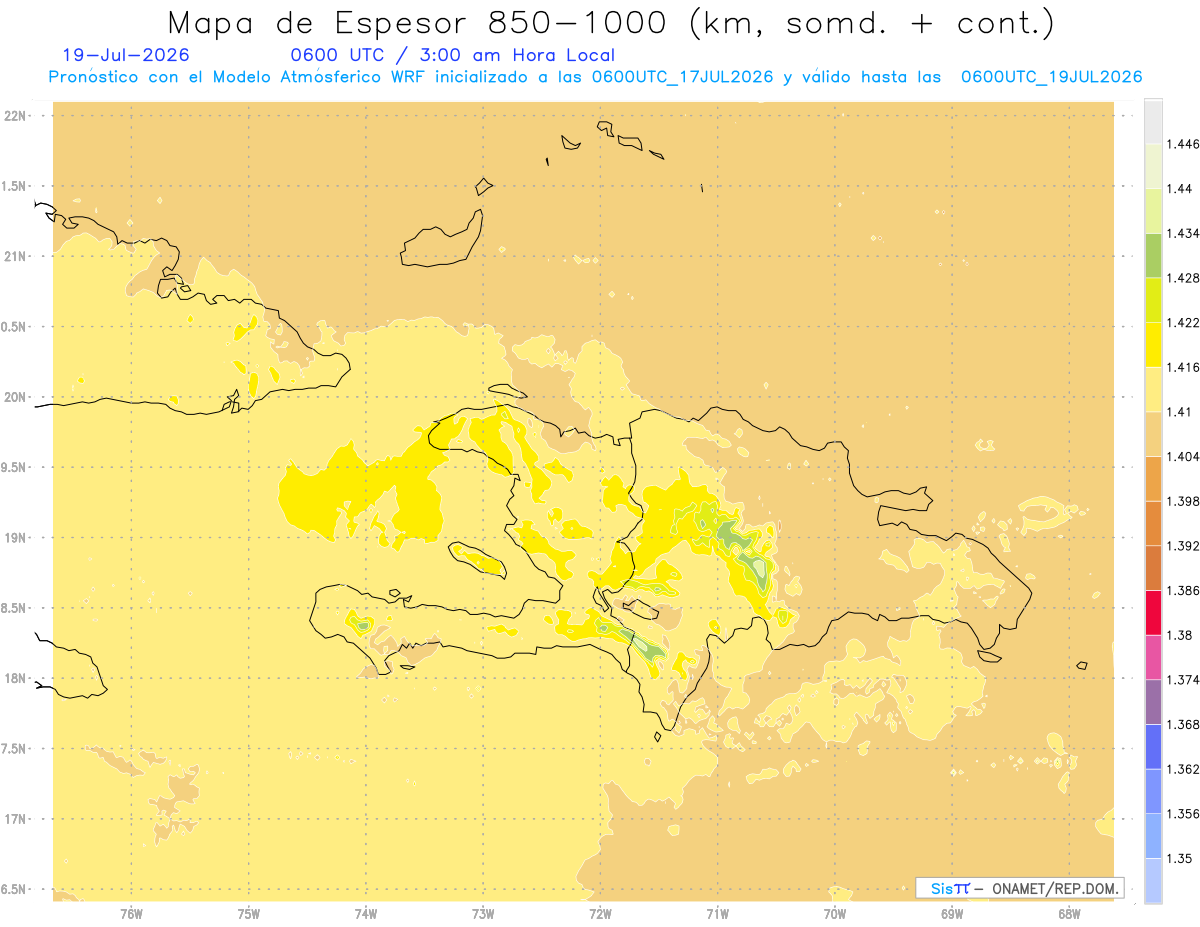Click the 72W longitude label
1200x927 pixels.
(600, 913)
